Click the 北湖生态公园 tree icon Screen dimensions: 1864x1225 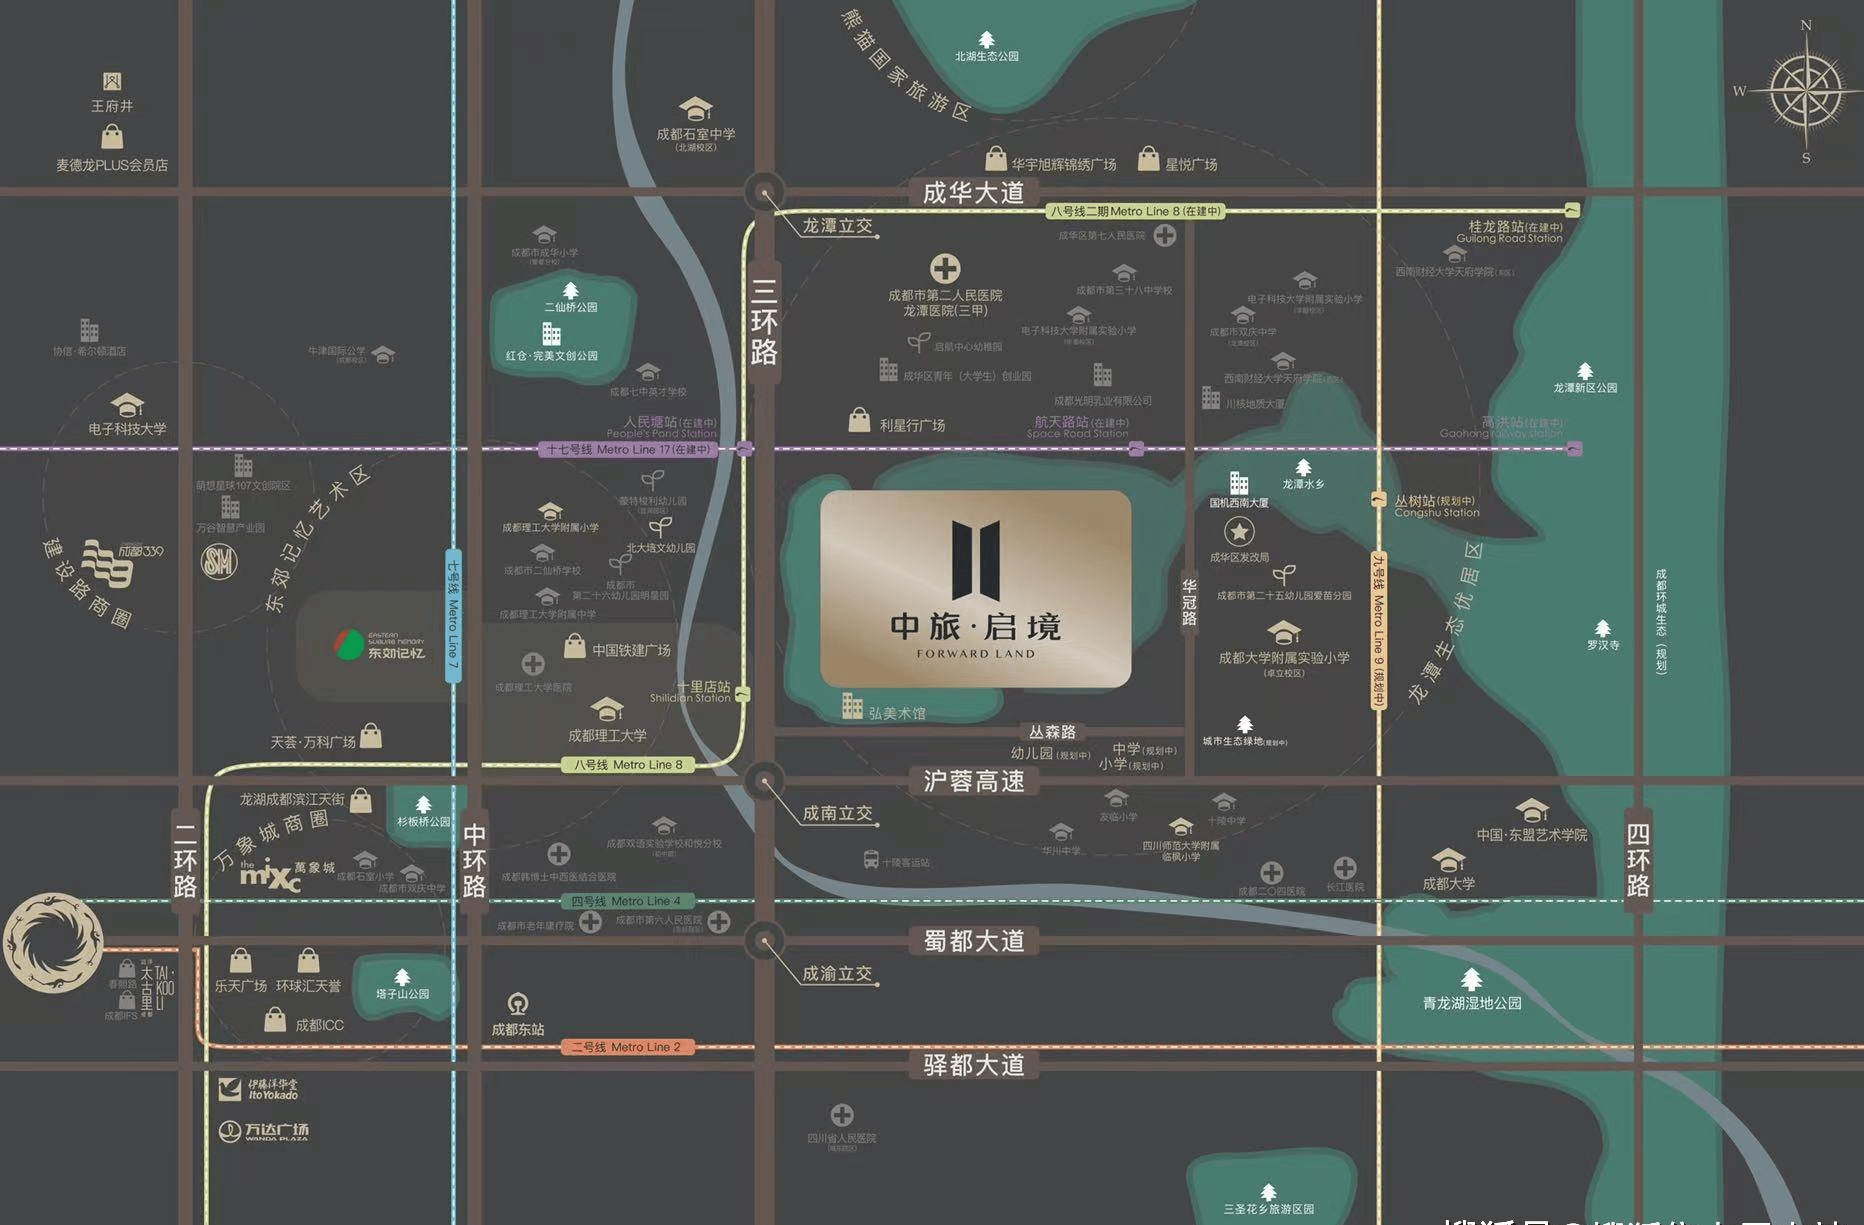pos(986,39)
